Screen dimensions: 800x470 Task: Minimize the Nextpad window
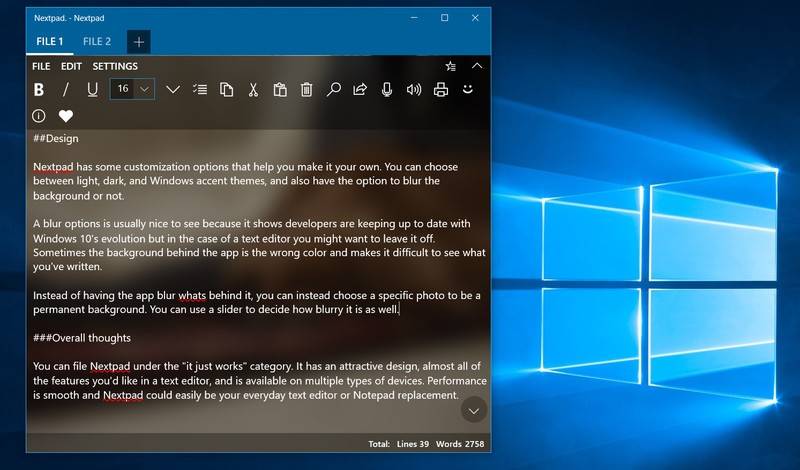click(414, 18)
